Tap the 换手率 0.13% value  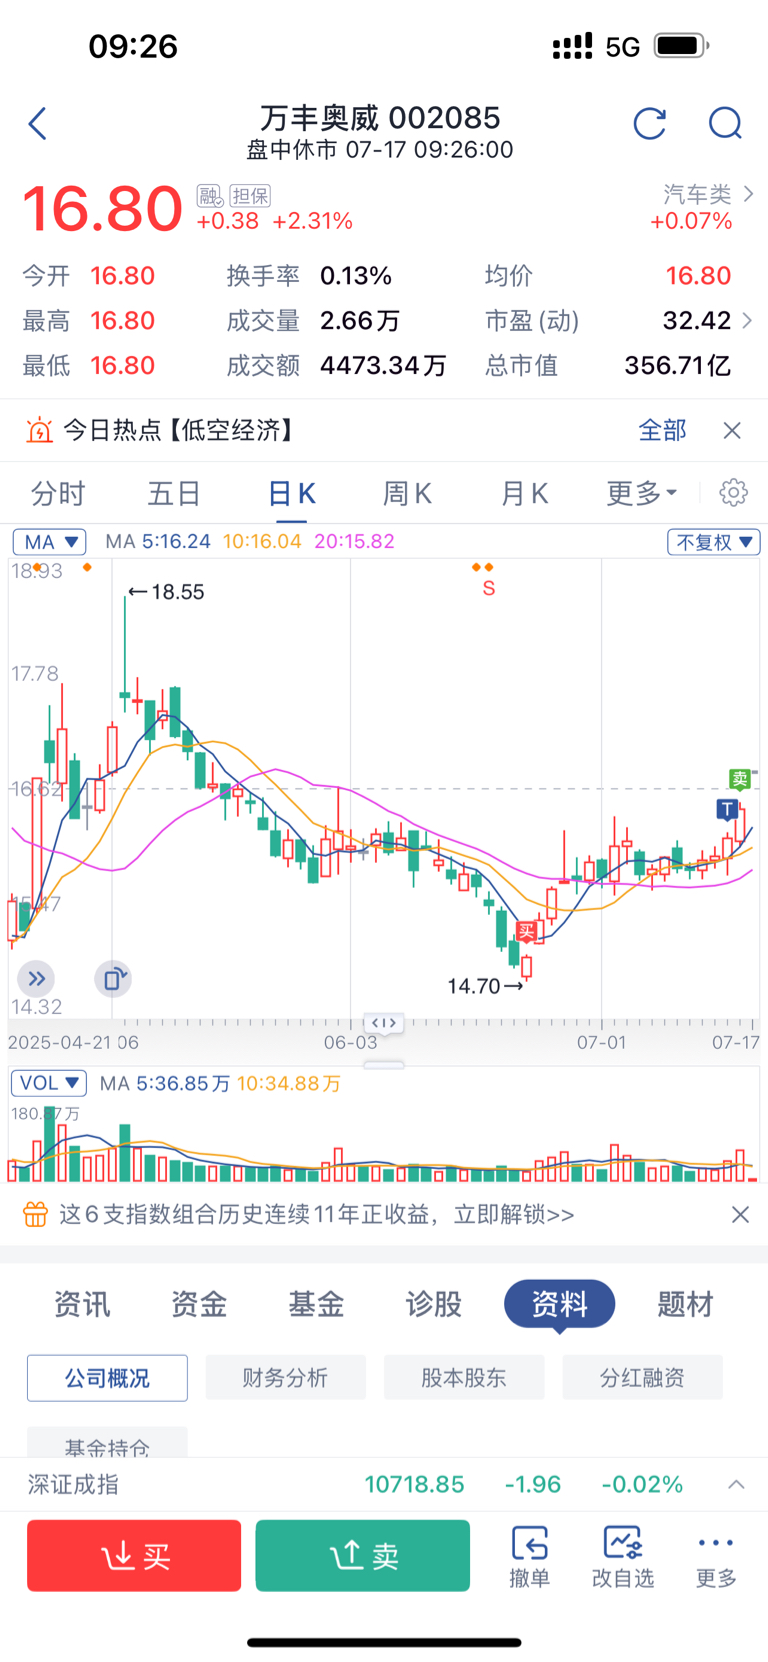click(356, 276)
